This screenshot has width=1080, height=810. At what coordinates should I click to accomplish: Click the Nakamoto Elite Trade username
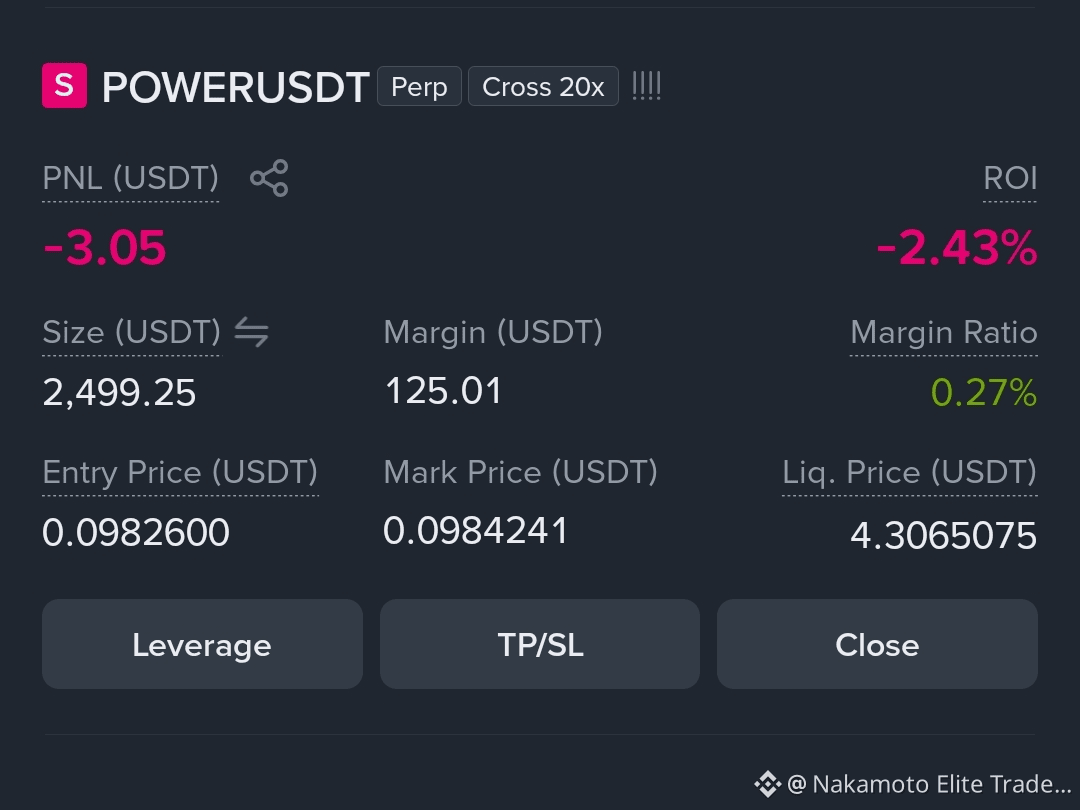[929, 784]
